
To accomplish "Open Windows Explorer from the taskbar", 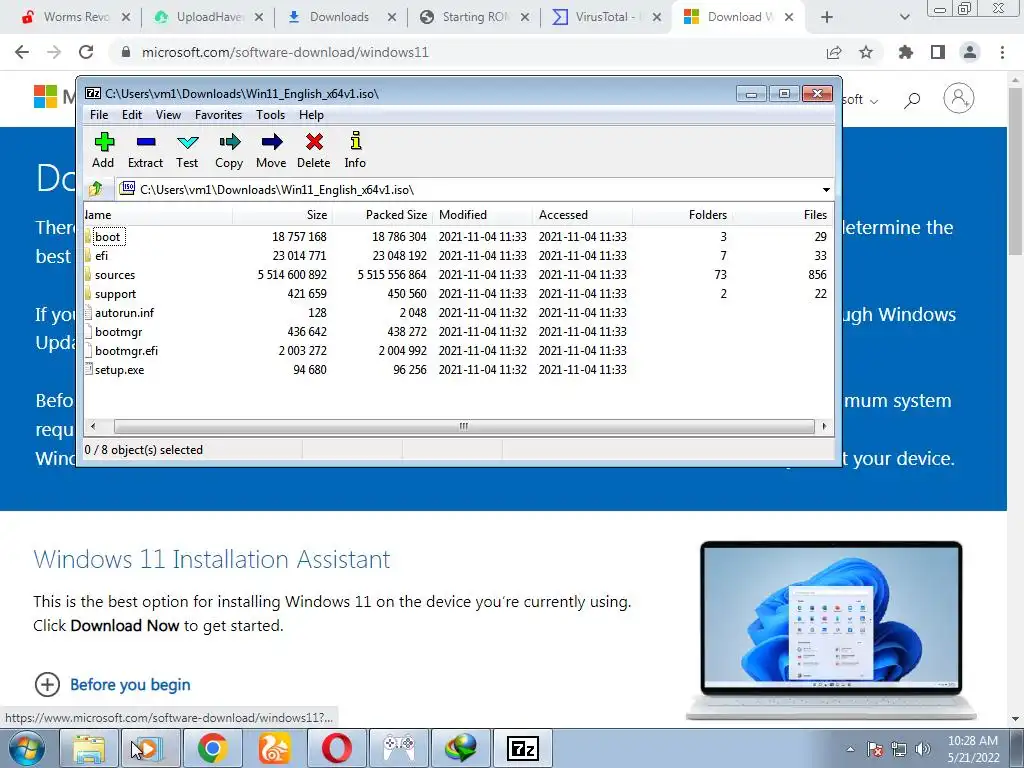I will point(89,748).
